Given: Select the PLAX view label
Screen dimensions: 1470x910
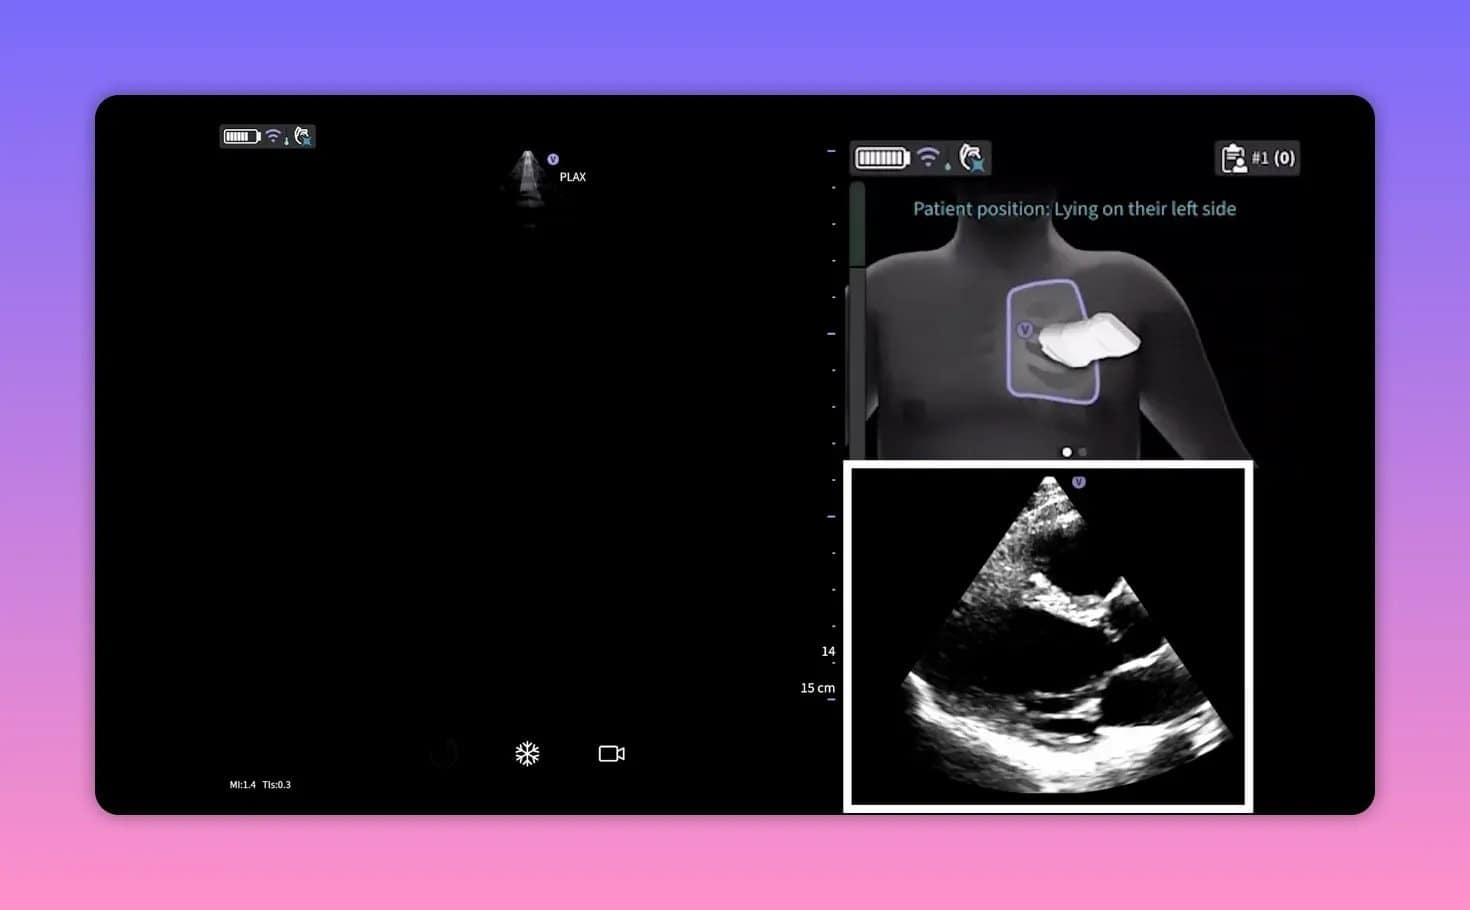Looking at the screenshot, I should pyautogui.click(x=573, y=177).
